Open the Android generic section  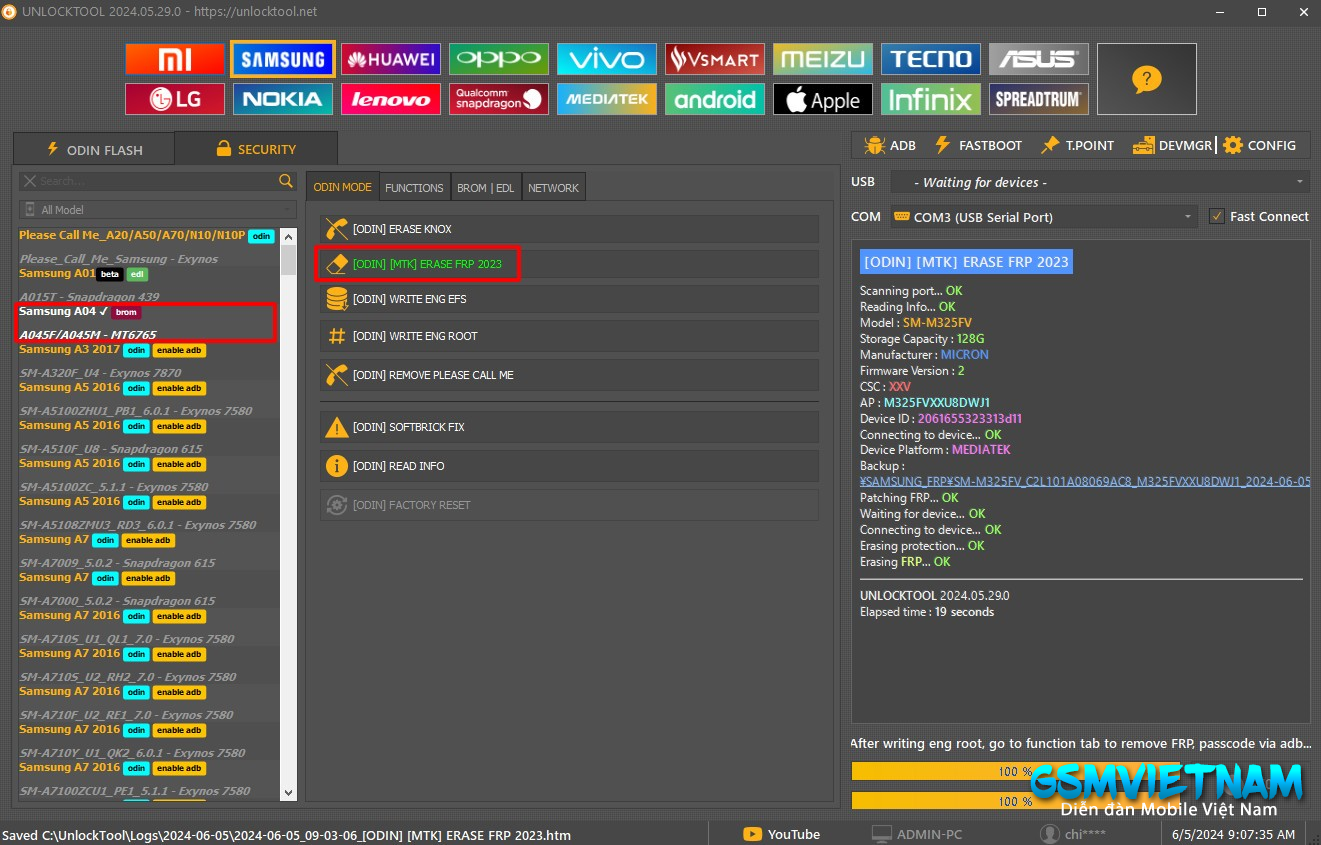(x=715, y=99)
